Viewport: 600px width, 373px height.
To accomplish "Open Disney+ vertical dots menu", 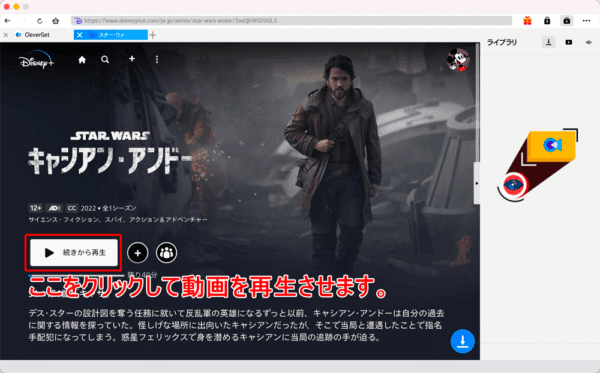I will pos(157,59).
